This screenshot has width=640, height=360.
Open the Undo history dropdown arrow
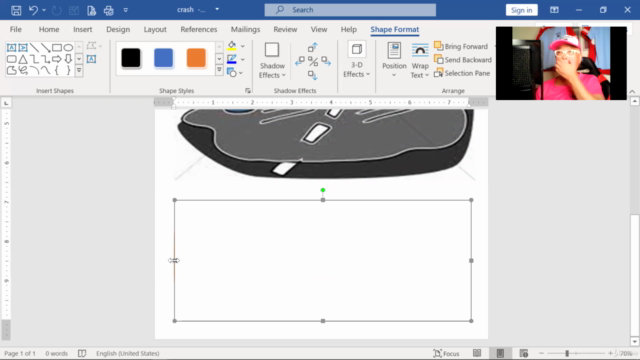[44, 10]
